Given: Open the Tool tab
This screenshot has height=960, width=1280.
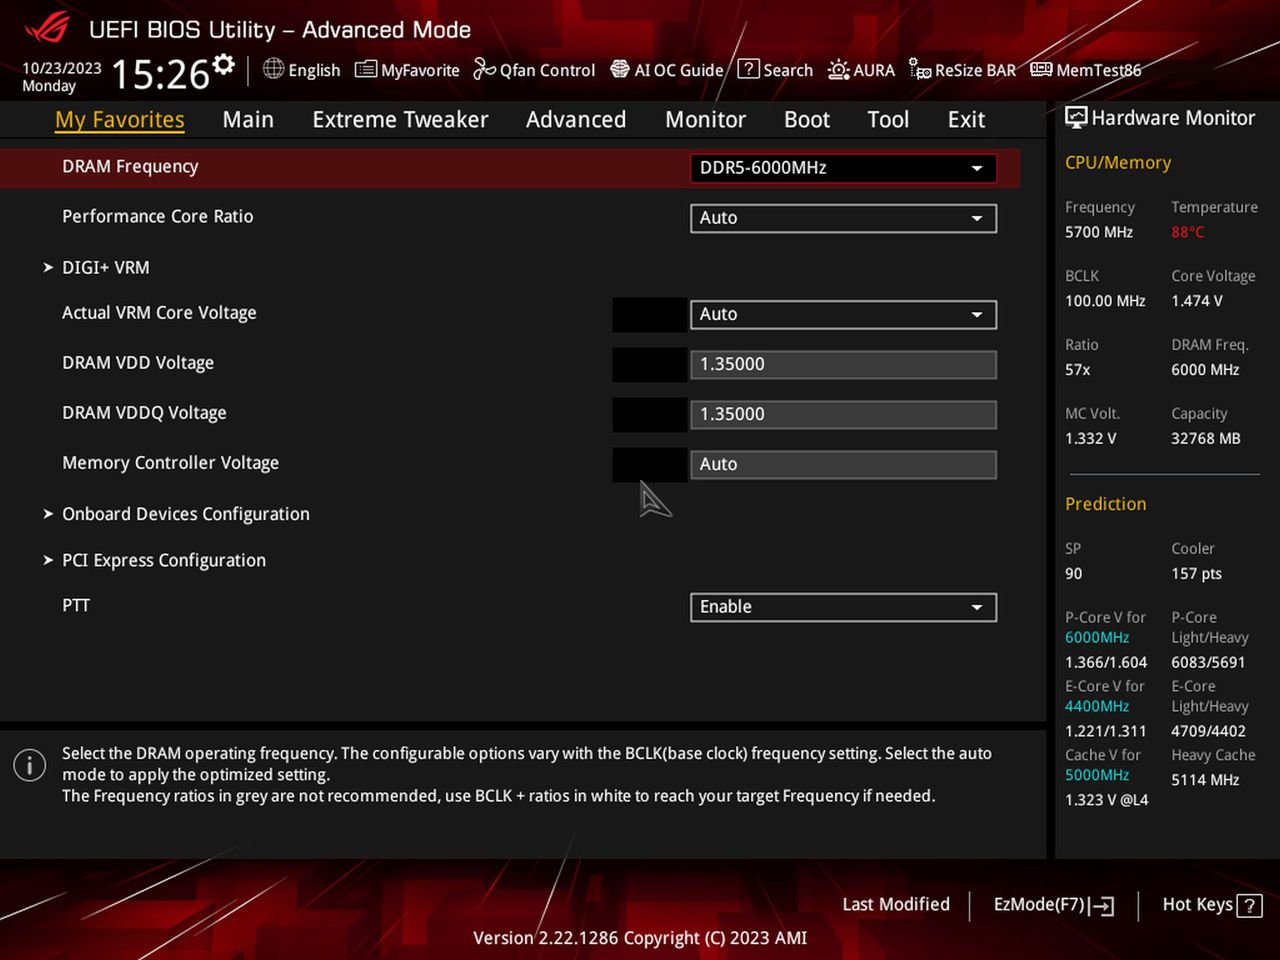Looking at the screenshot, I should point(888,119).
